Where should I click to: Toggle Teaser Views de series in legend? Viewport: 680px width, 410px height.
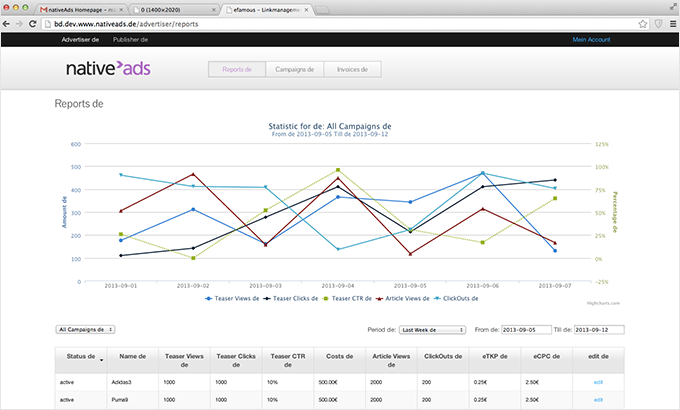[x=235, y=298]
